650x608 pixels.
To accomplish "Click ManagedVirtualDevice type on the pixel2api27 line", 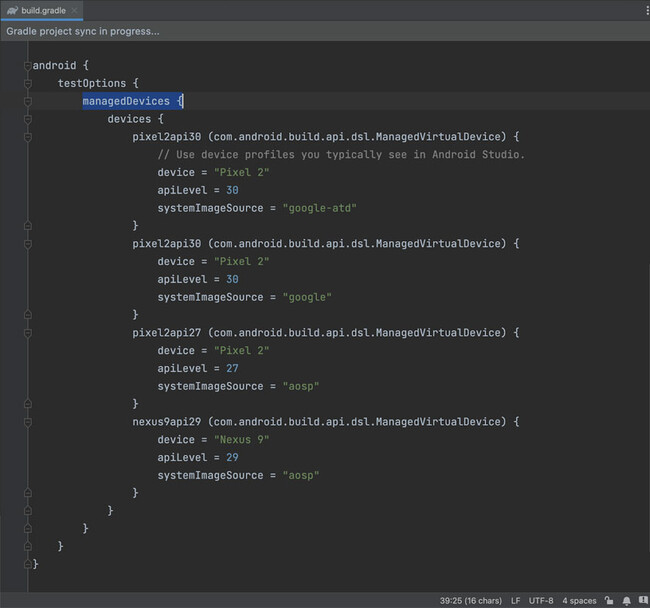I will coord(439,333).
